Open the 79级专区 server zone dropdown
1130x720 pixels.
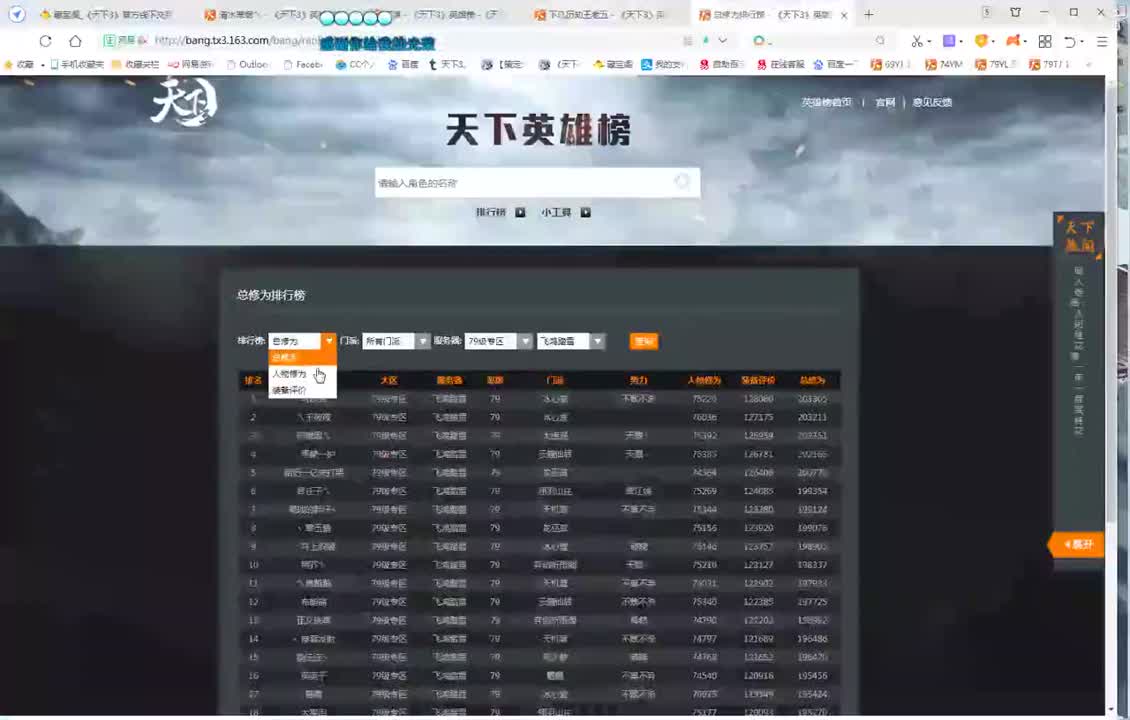point(497,341)
